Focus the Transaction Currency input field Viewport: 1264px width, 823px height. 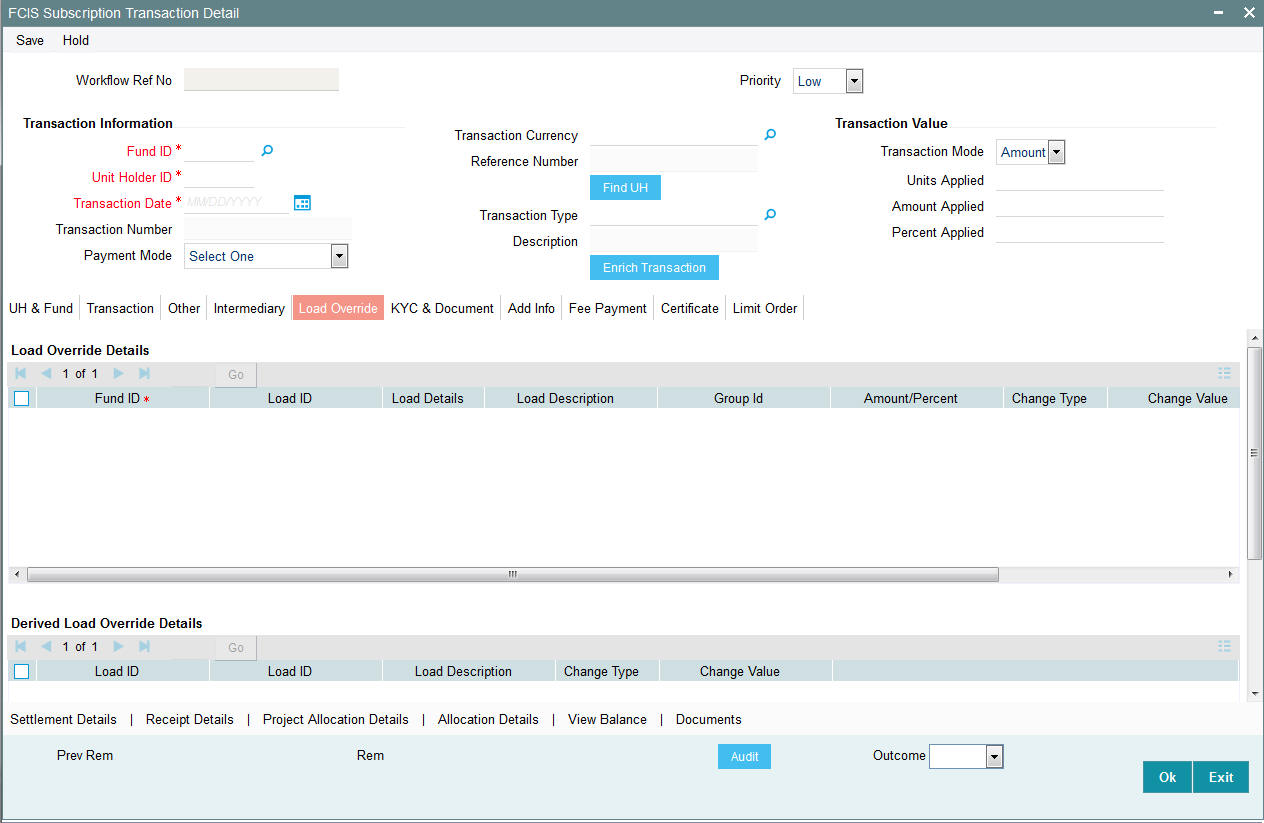pos(674,135)
